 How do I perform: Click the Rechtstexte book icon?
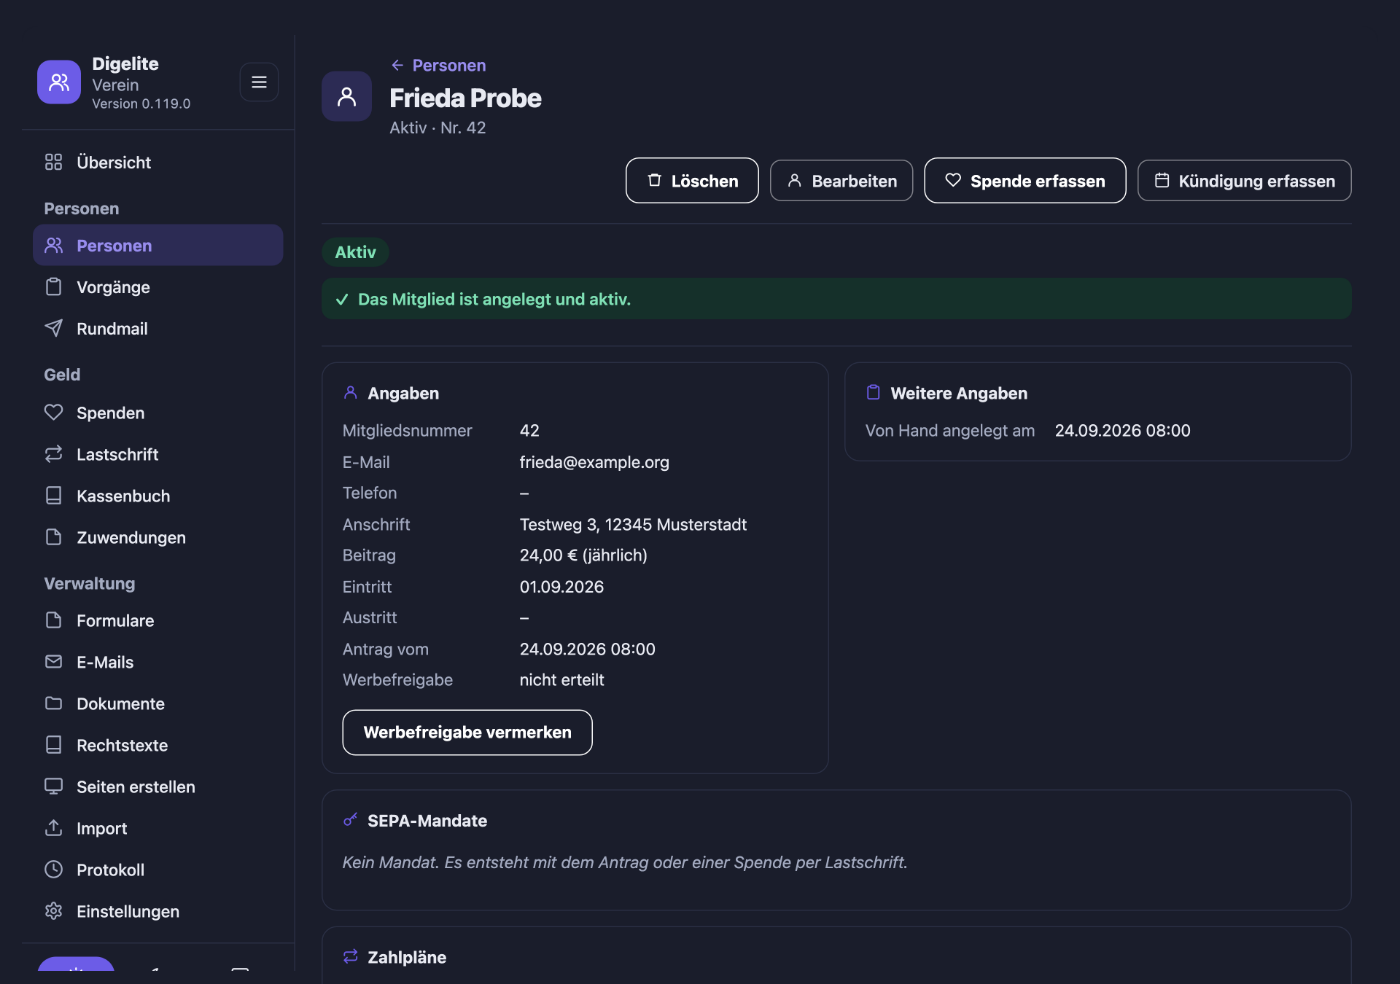click(x=54, y=745)
